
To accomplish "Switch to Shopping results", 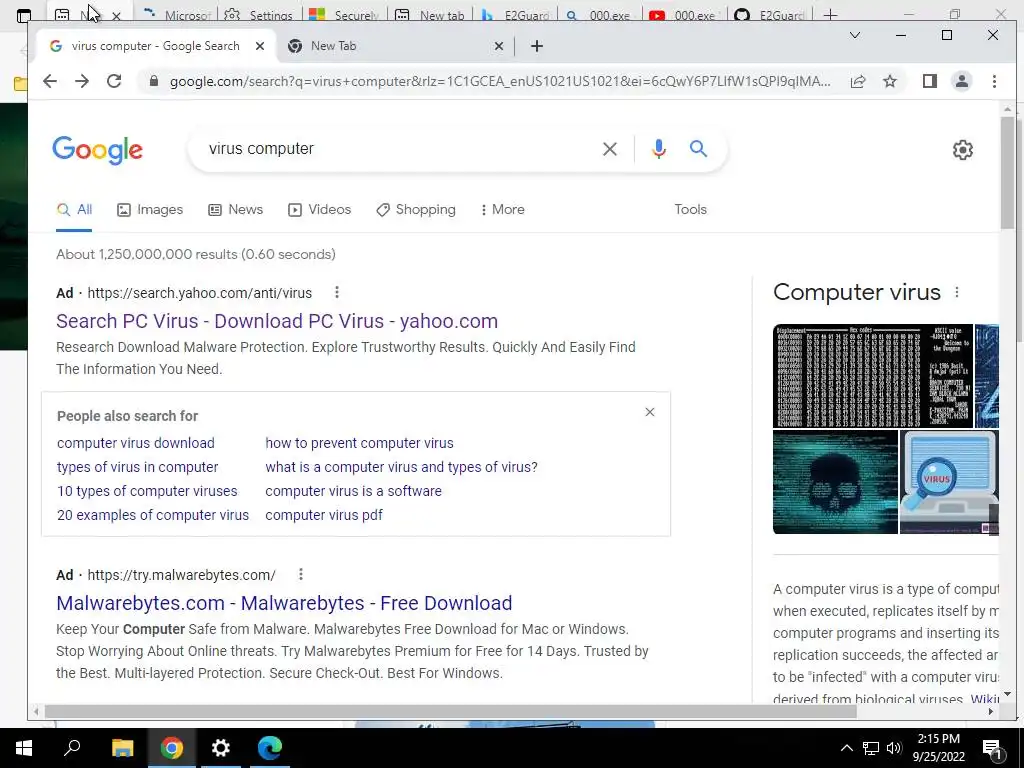I will coord(416,210).
